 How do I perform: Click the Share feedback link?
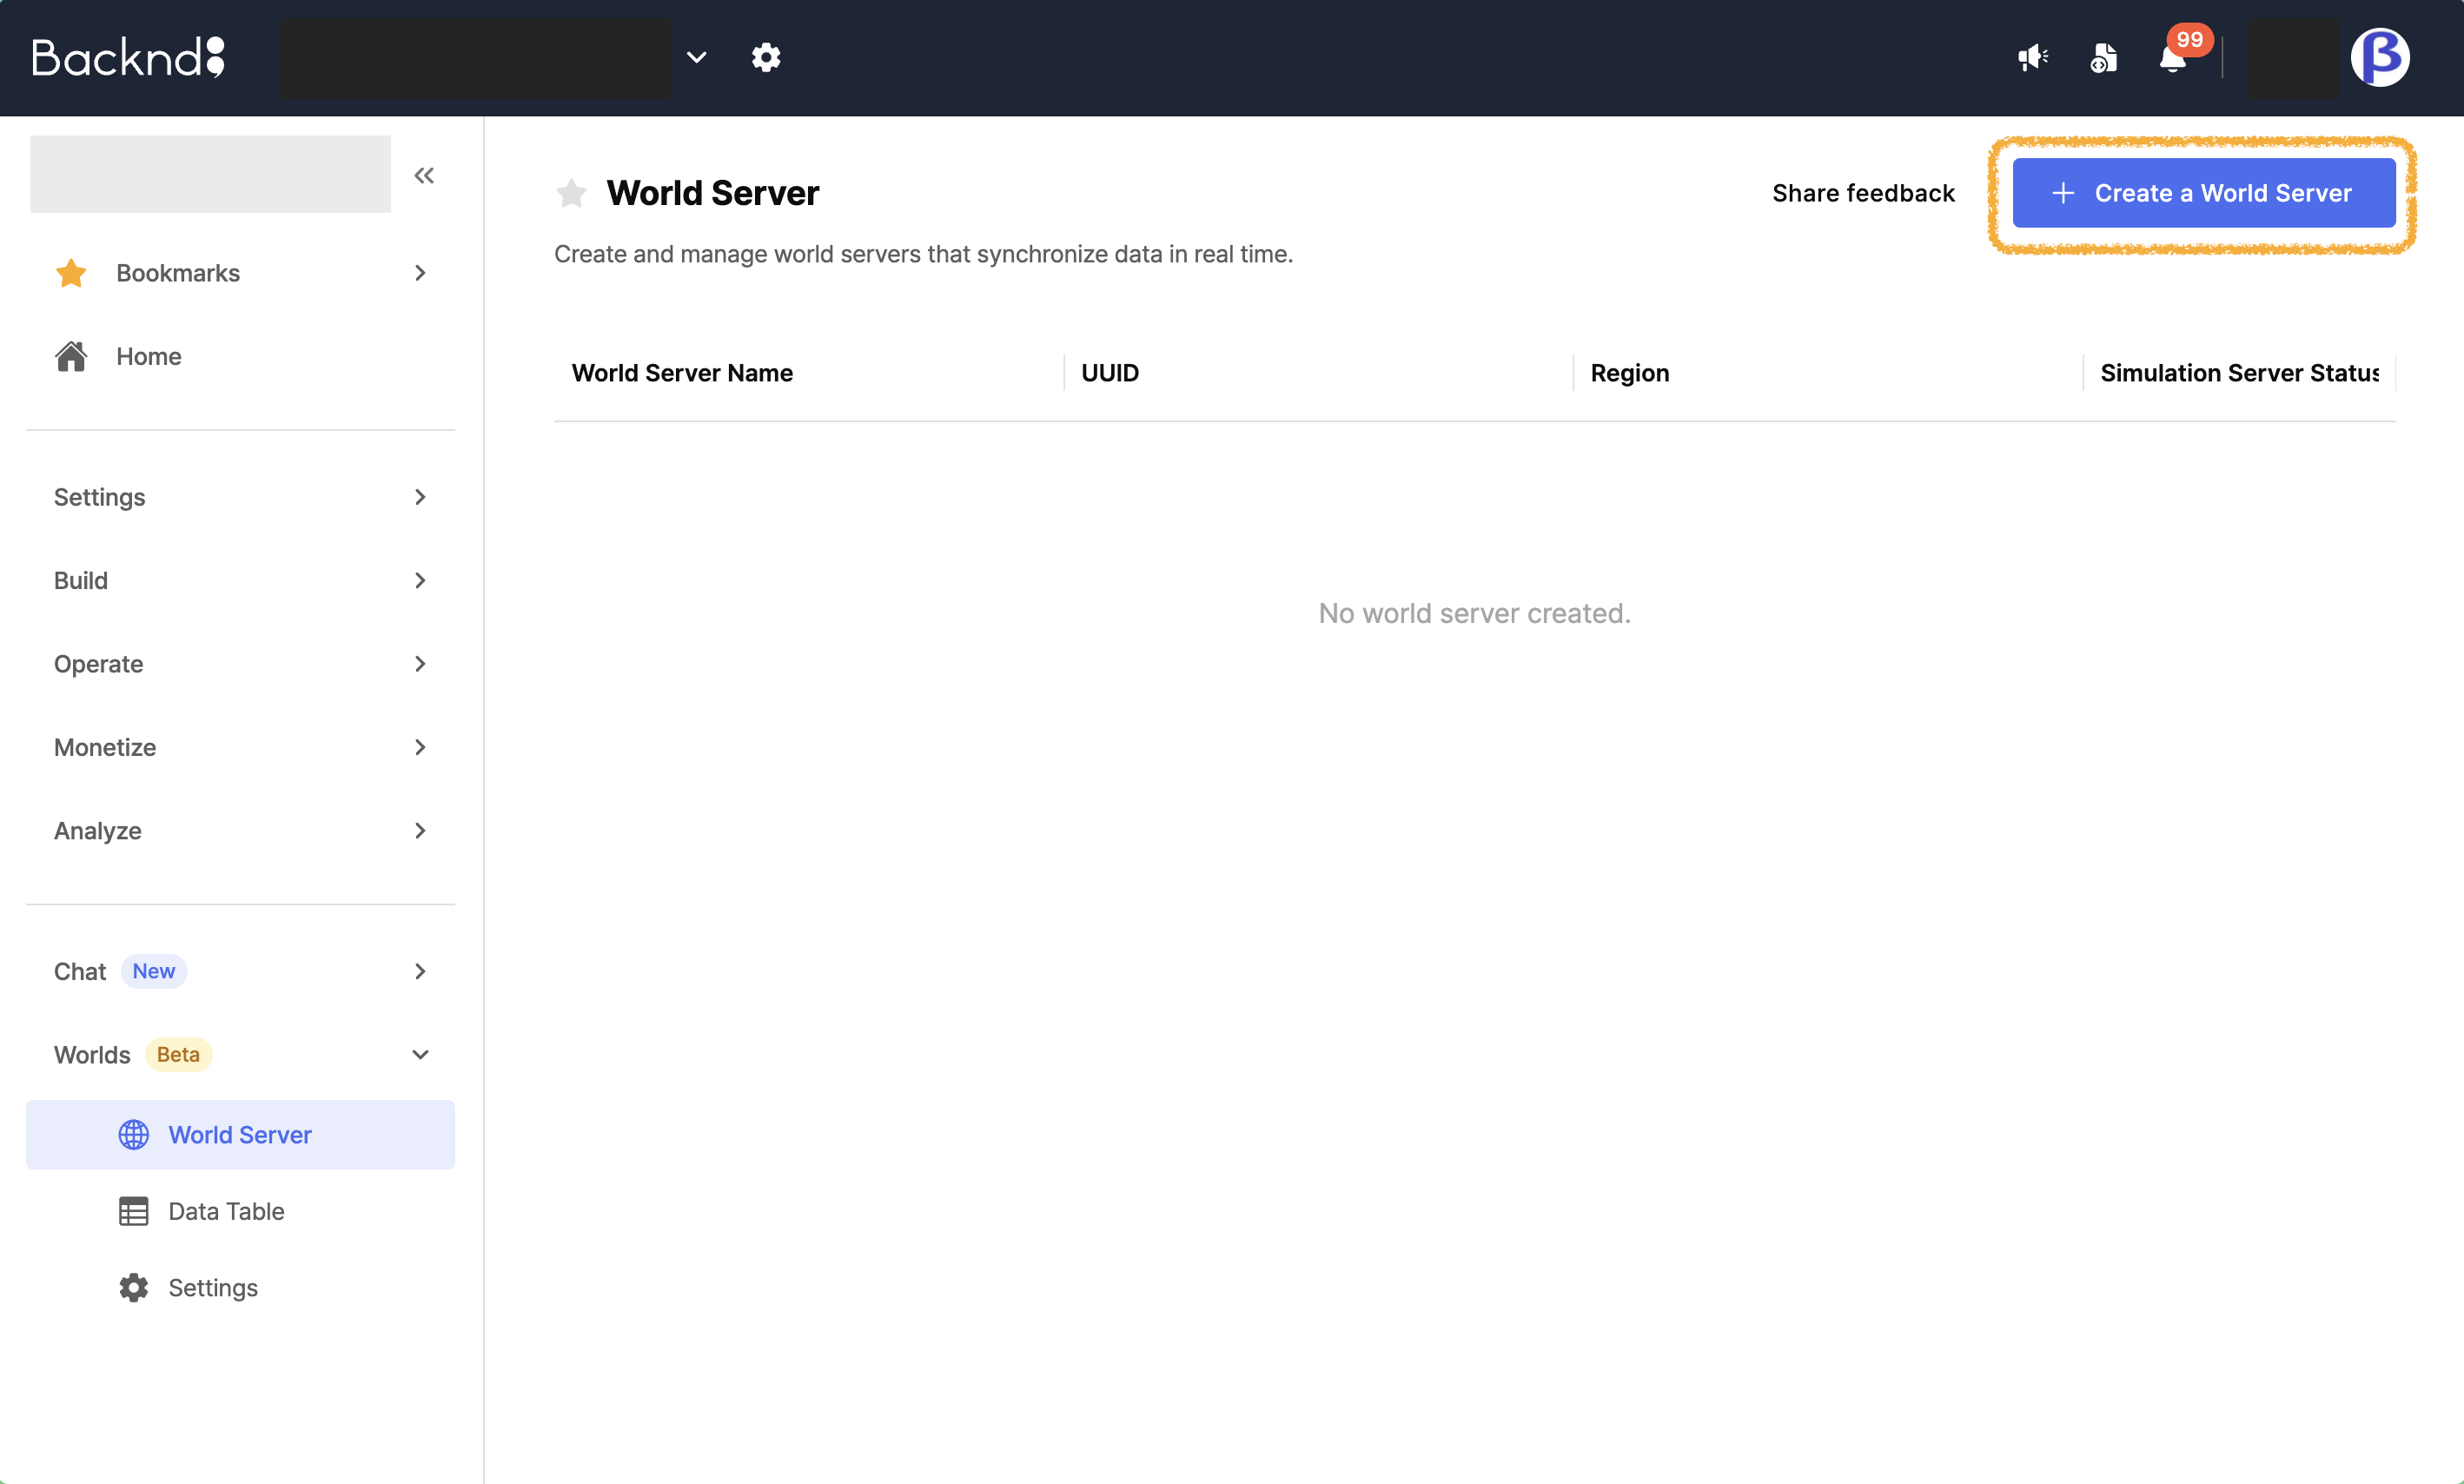(x=1864, y=192)
